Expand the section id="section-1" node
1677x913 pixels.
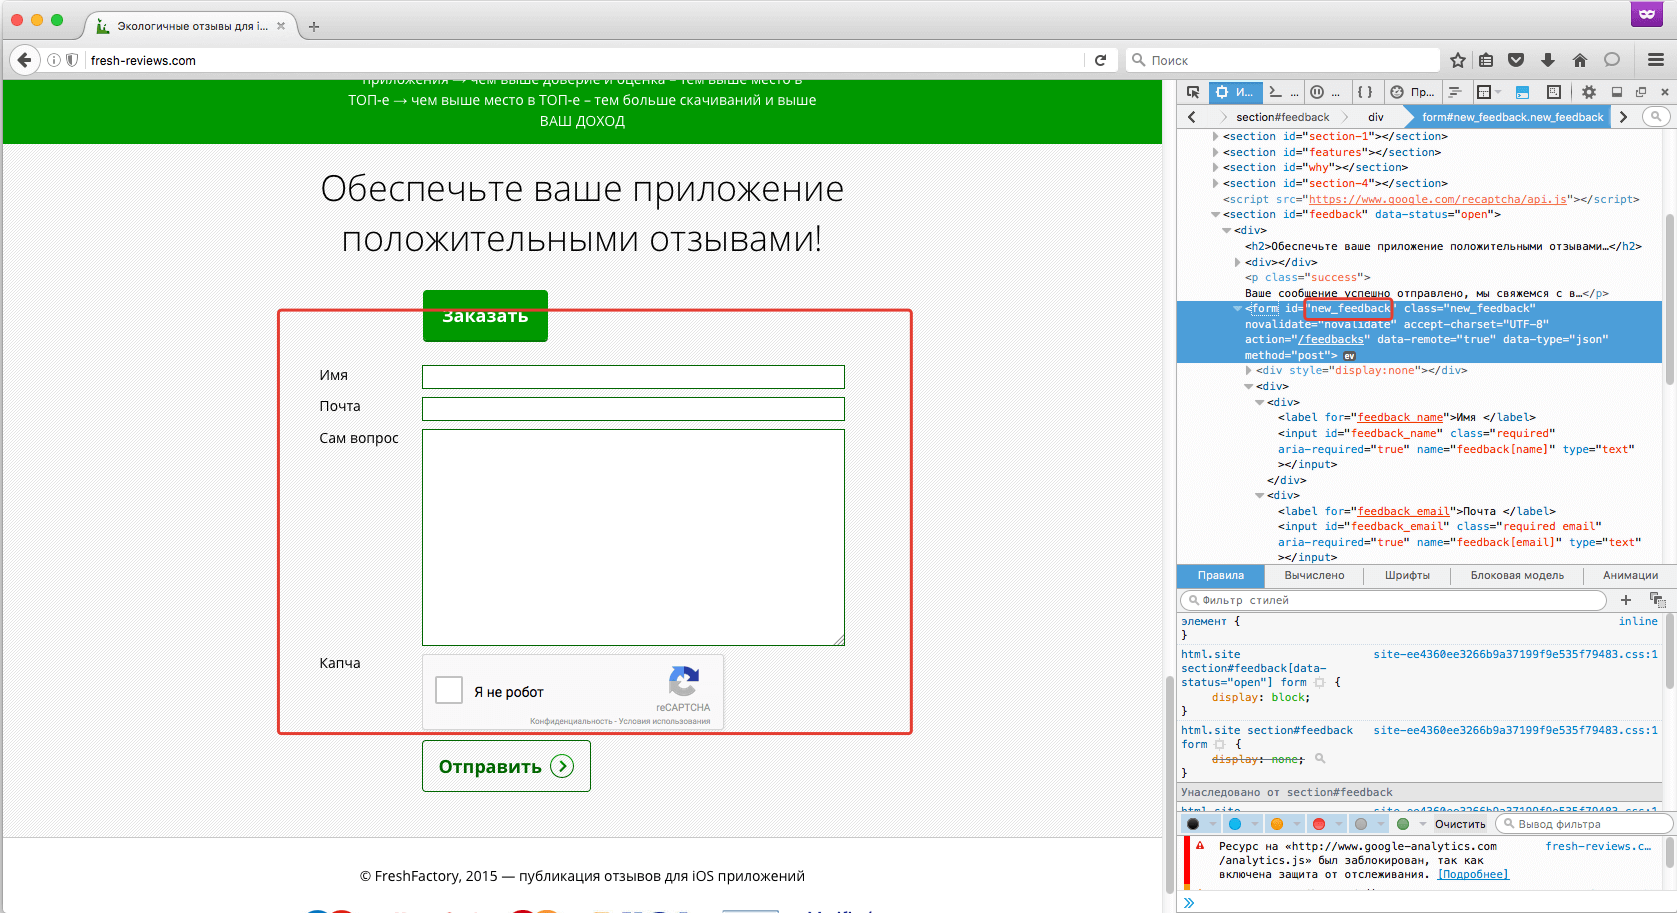coord(1216,136)
